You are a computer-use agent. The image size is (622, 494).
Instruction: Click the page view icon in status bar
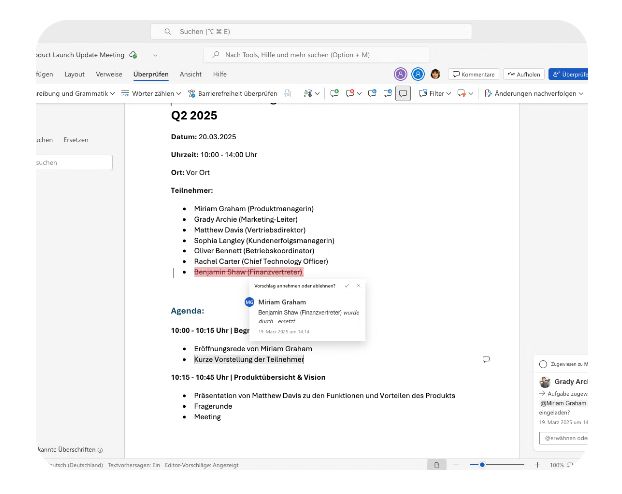coord(436,465)
